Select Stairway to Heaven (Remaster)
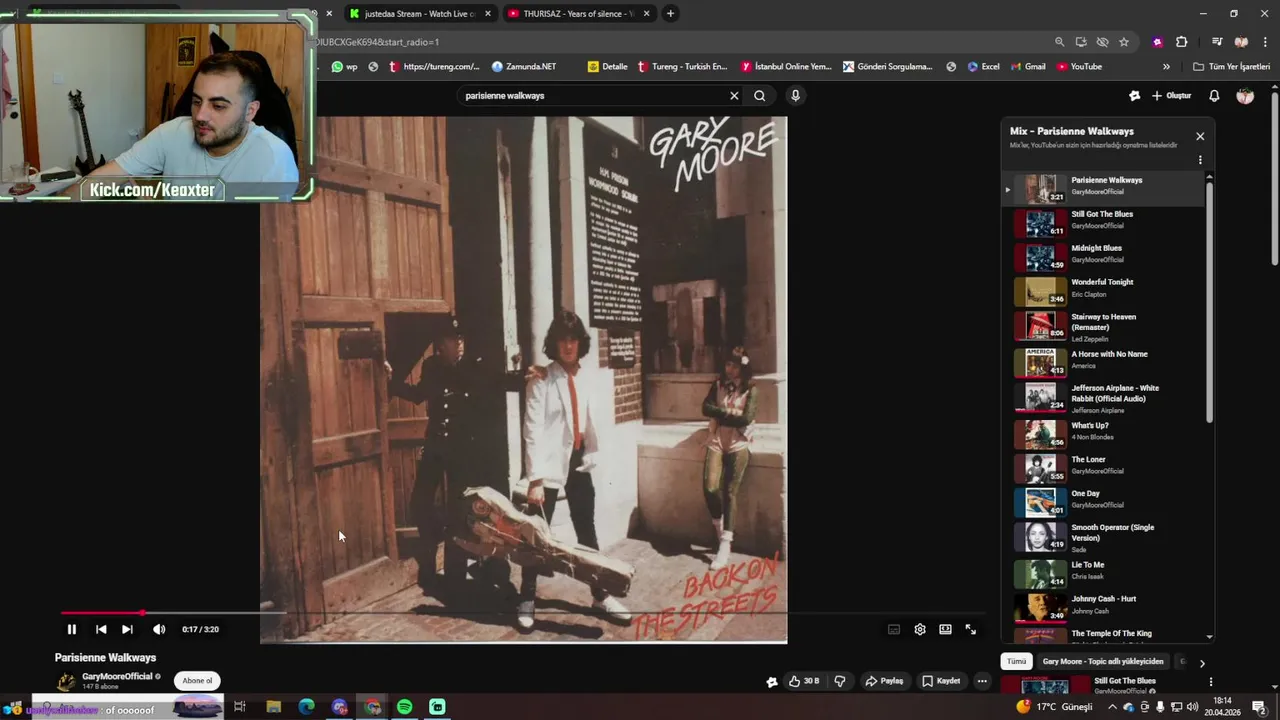The width and height of the screenshot is (1280, 720). pos(1105,326)
